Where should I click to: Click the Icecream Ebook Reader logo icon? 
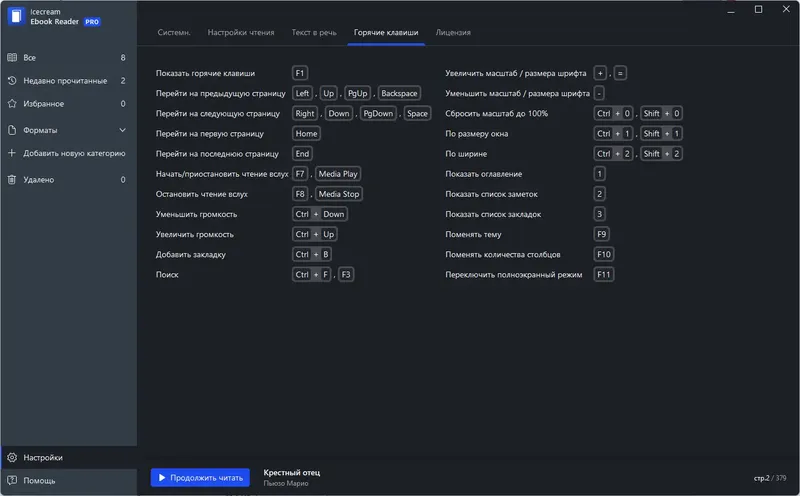(16, 16)
